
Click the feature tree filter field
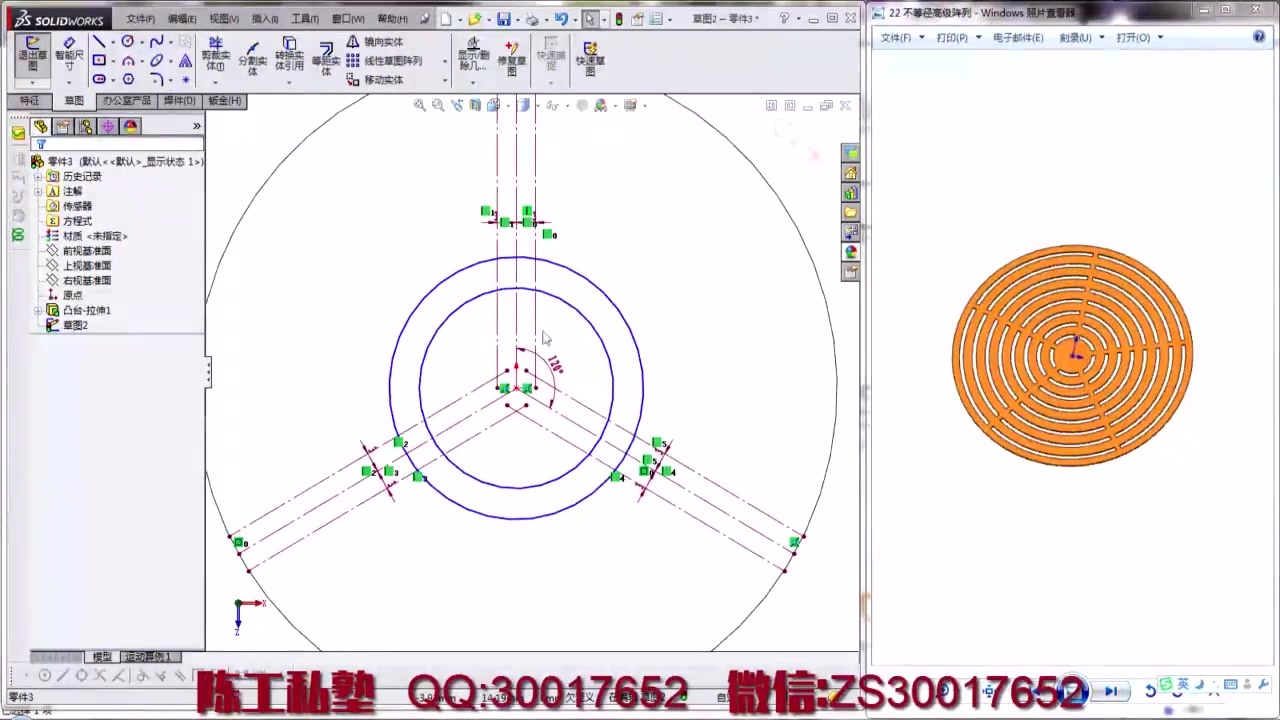tap(117, 144)
